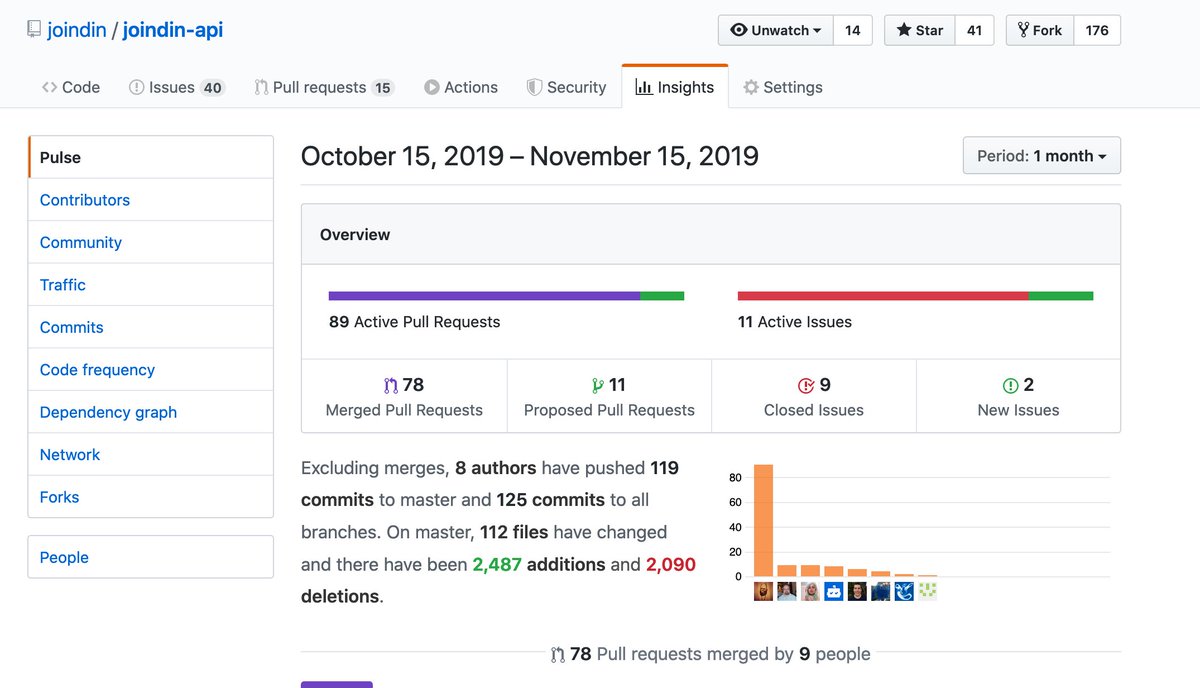Open the Pull requests tab

coord(323,87)
